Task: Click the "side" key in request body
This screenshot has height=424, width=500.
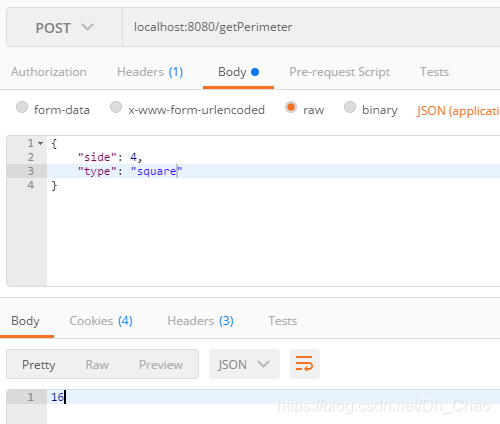Action: pyautogui.click(x=97, y=157)
